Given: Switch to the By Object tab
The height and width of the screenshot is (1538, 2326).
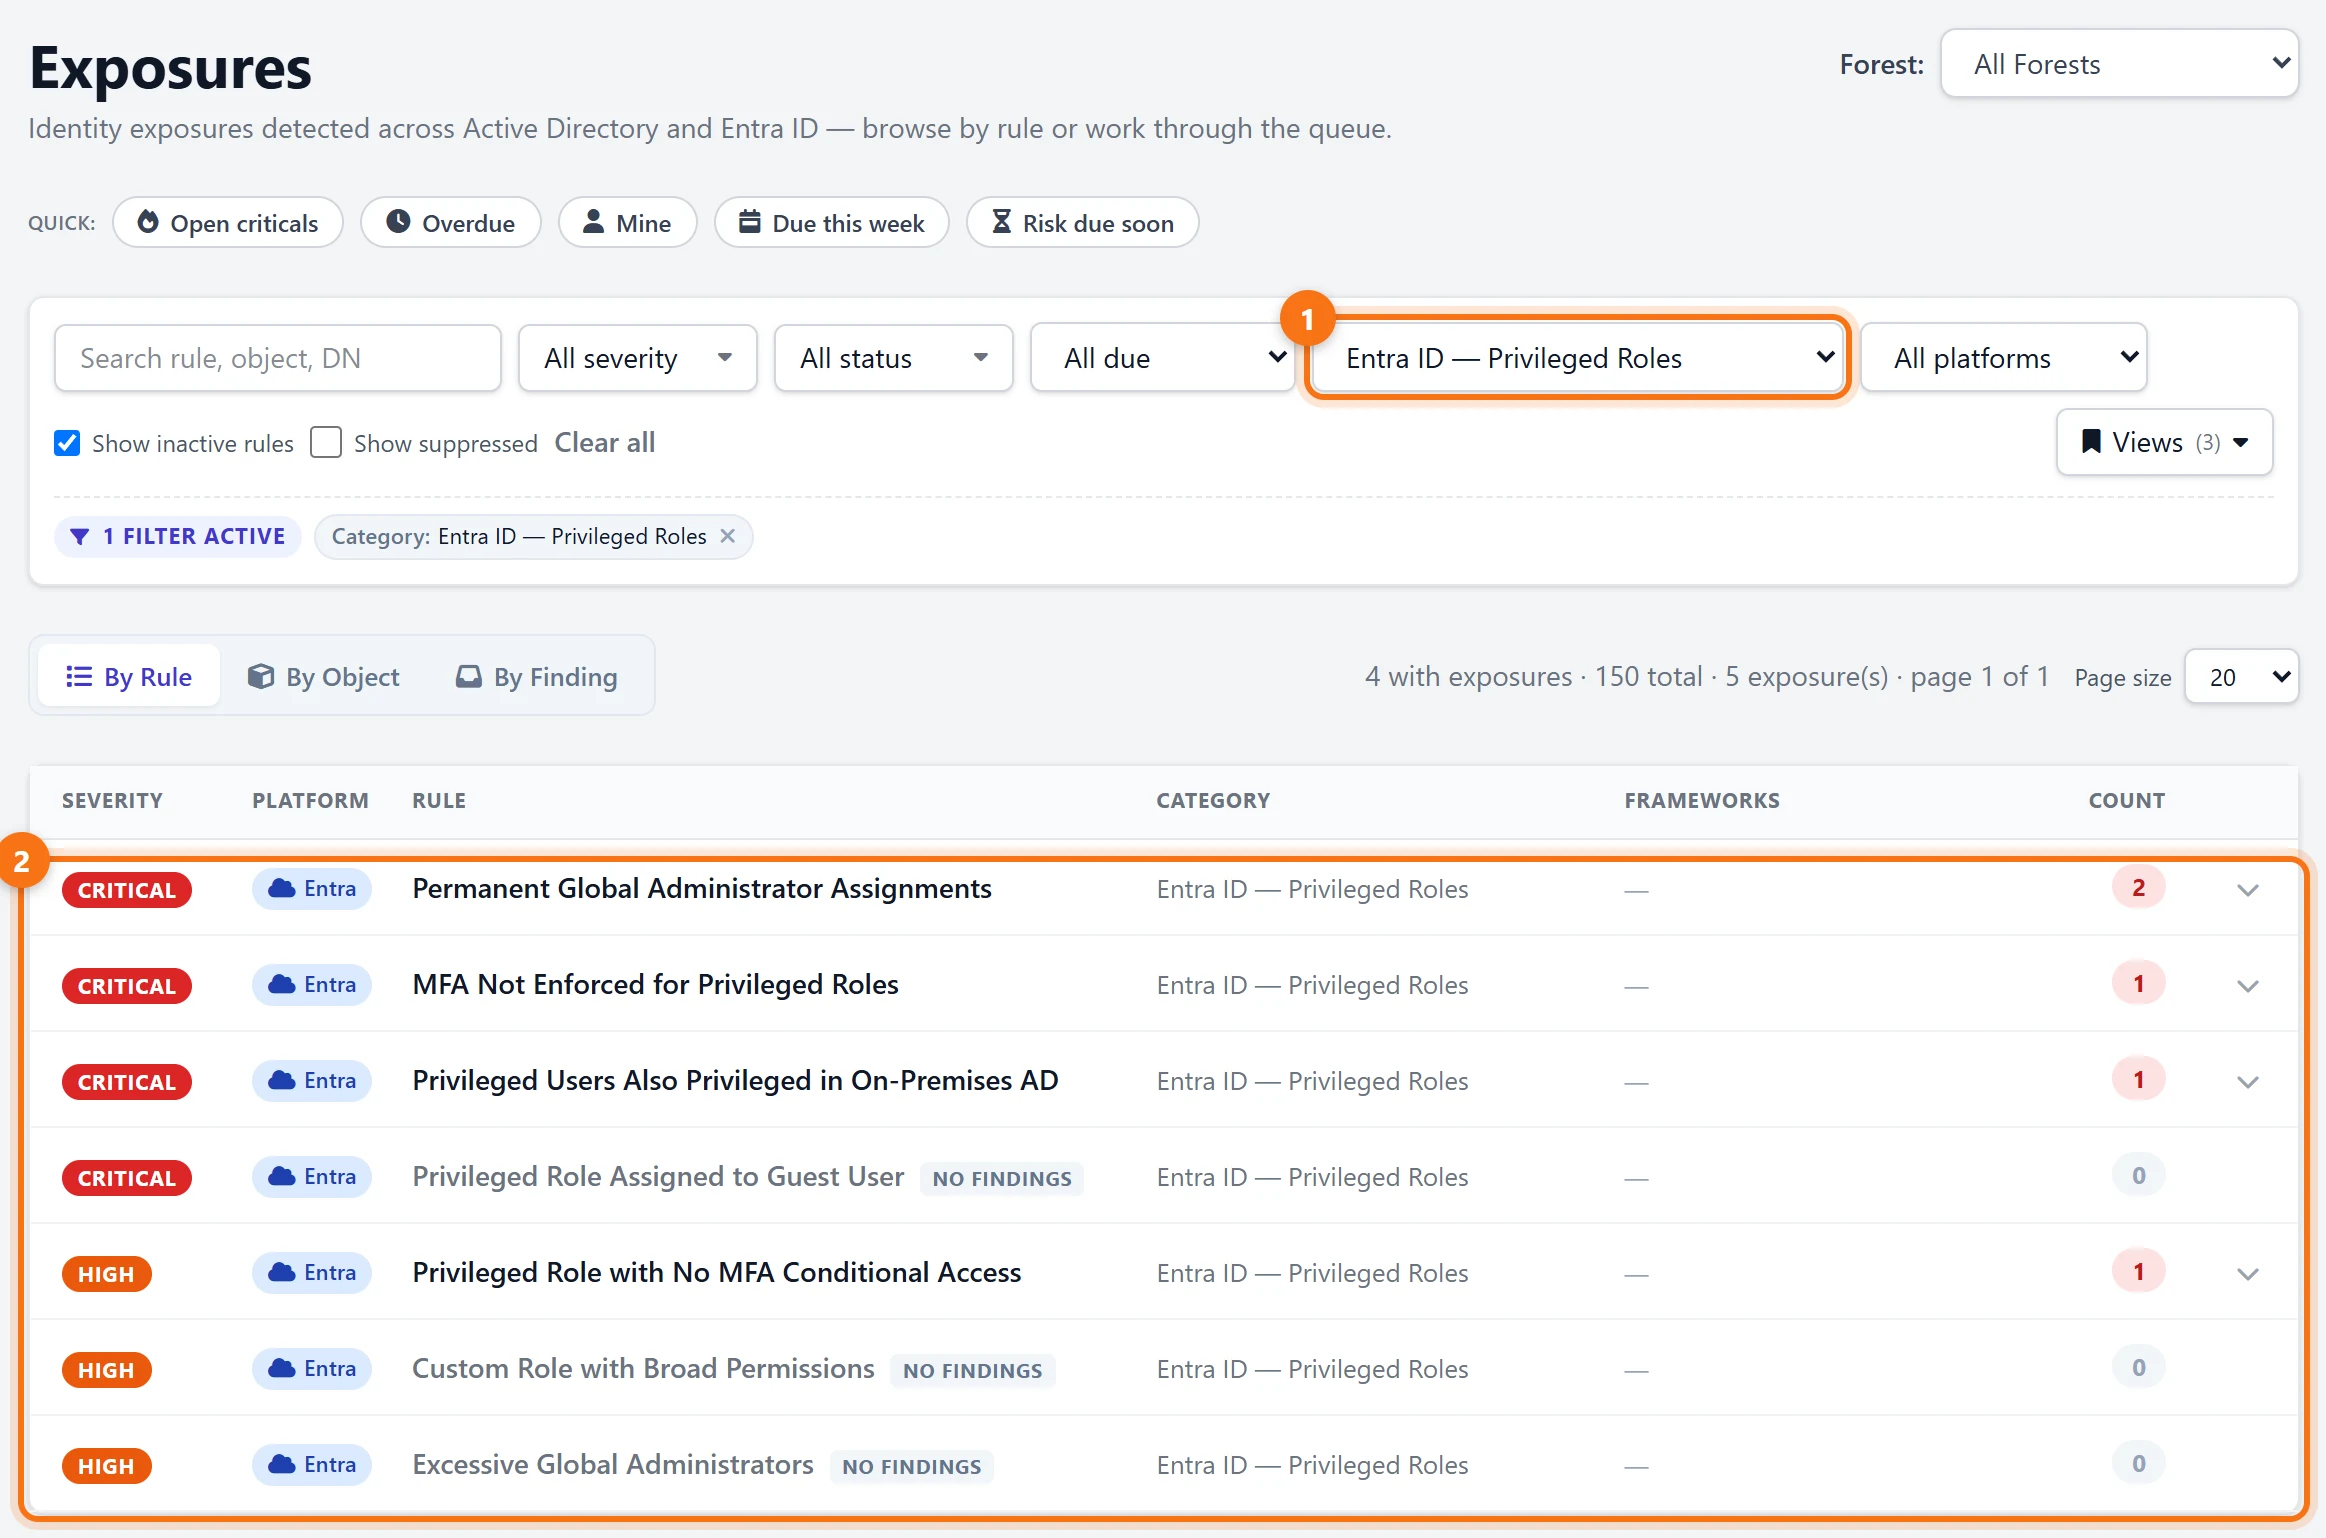Looking at the screenshot, I should click(324, 677).
